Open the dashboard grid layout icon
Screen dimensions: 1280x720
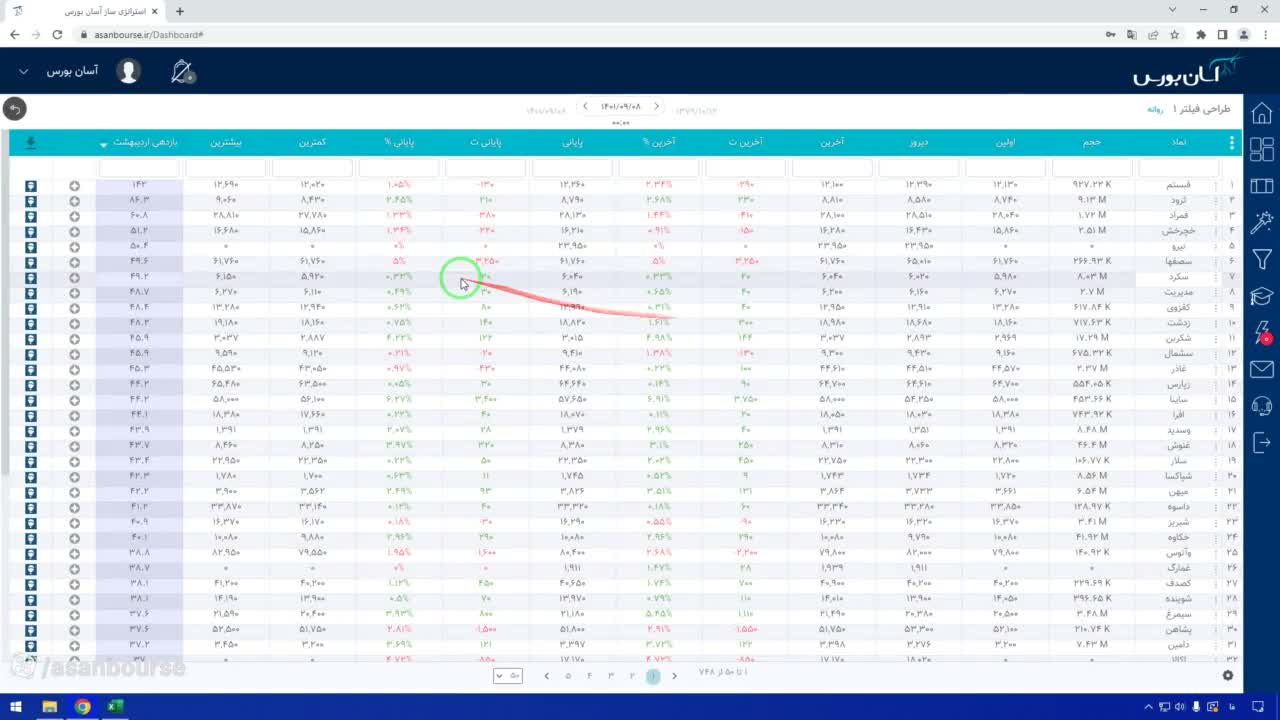click(1262, 149)
